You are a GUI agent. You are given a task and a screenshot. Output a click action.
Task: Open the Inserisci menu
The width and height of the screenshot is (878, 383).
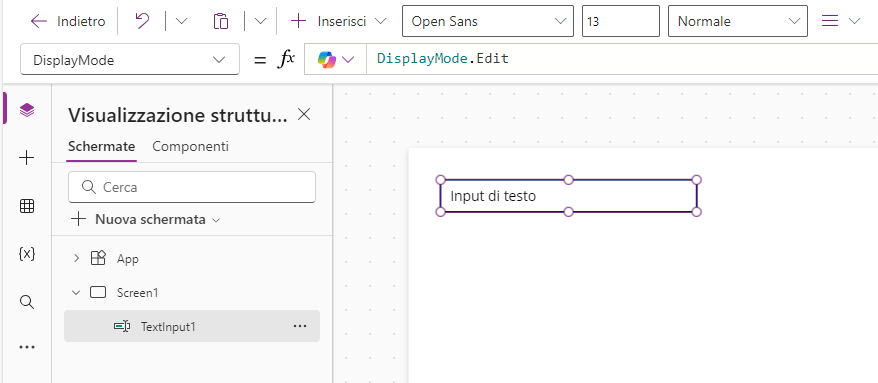coord(338,21)
